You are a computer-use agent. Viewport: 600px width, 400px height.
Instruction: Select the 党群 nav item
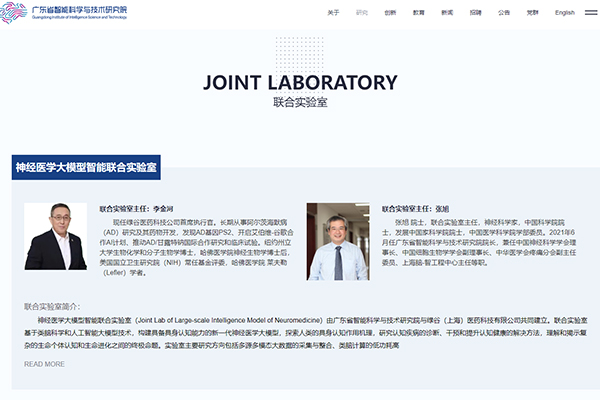532,13
